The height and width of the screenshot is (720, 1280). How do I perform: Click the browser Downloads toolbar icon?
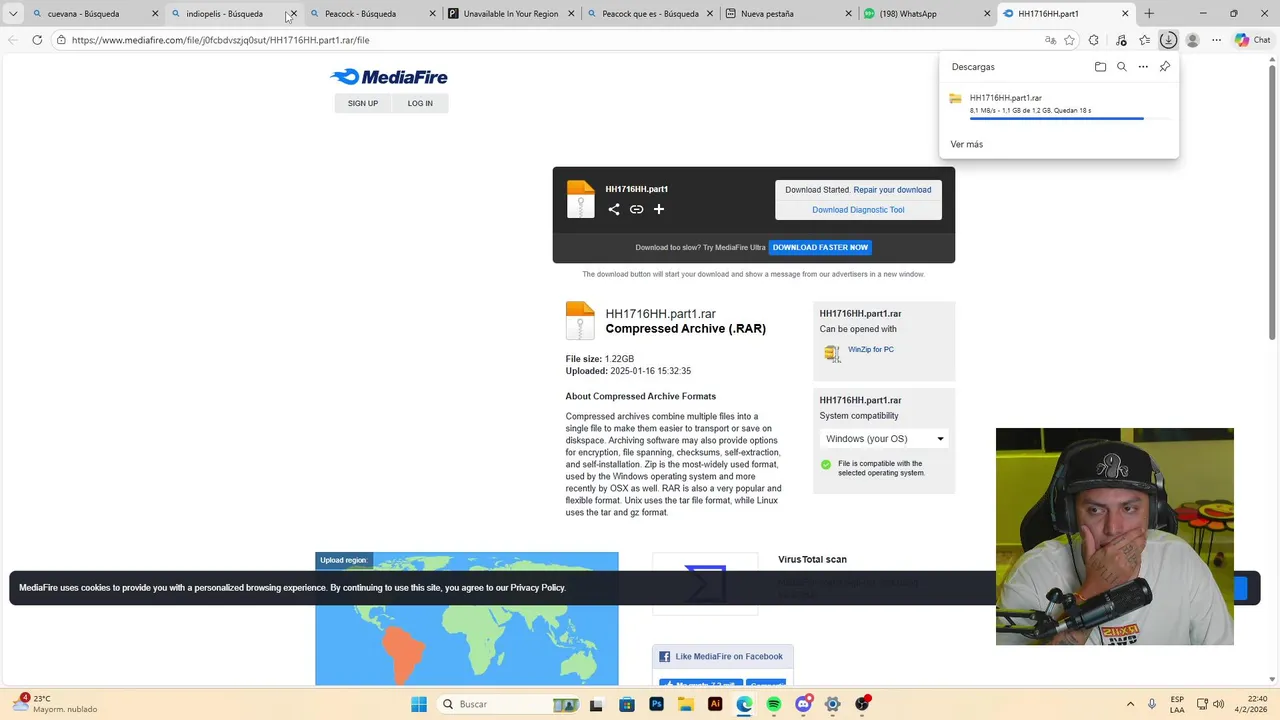[1168, 40]
